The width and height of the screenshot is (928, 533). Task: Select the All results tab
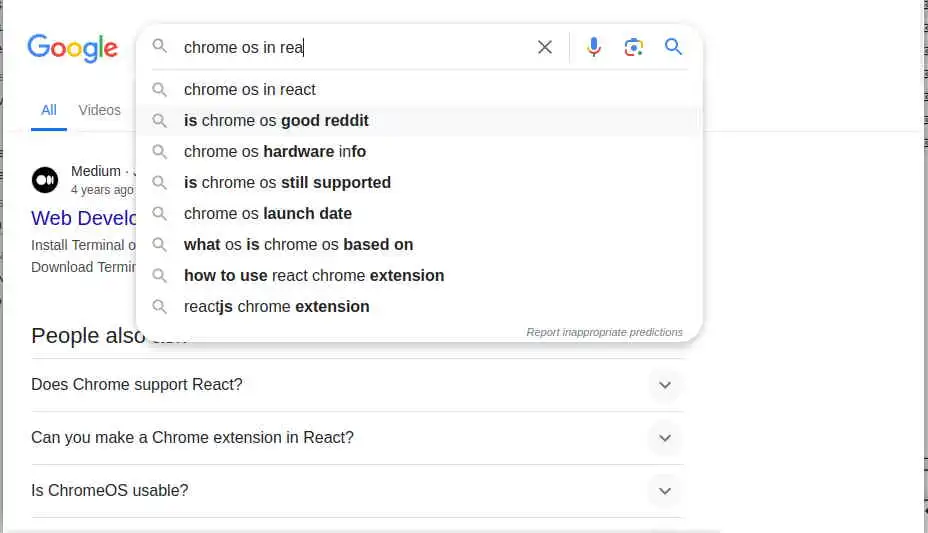click(x=48, y=110)
